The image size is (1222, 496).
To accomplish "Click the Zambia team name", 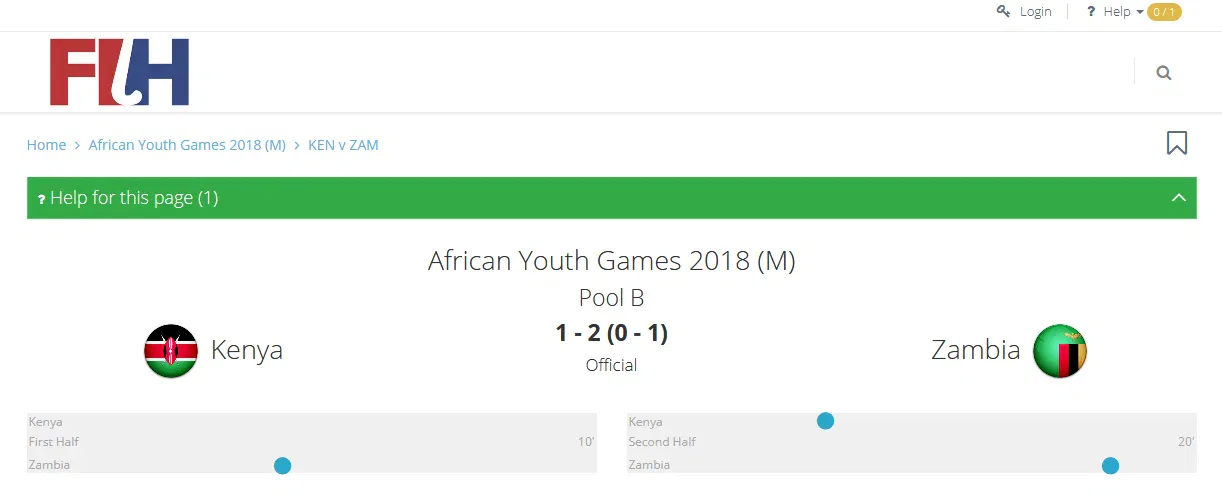I will 975,350.
